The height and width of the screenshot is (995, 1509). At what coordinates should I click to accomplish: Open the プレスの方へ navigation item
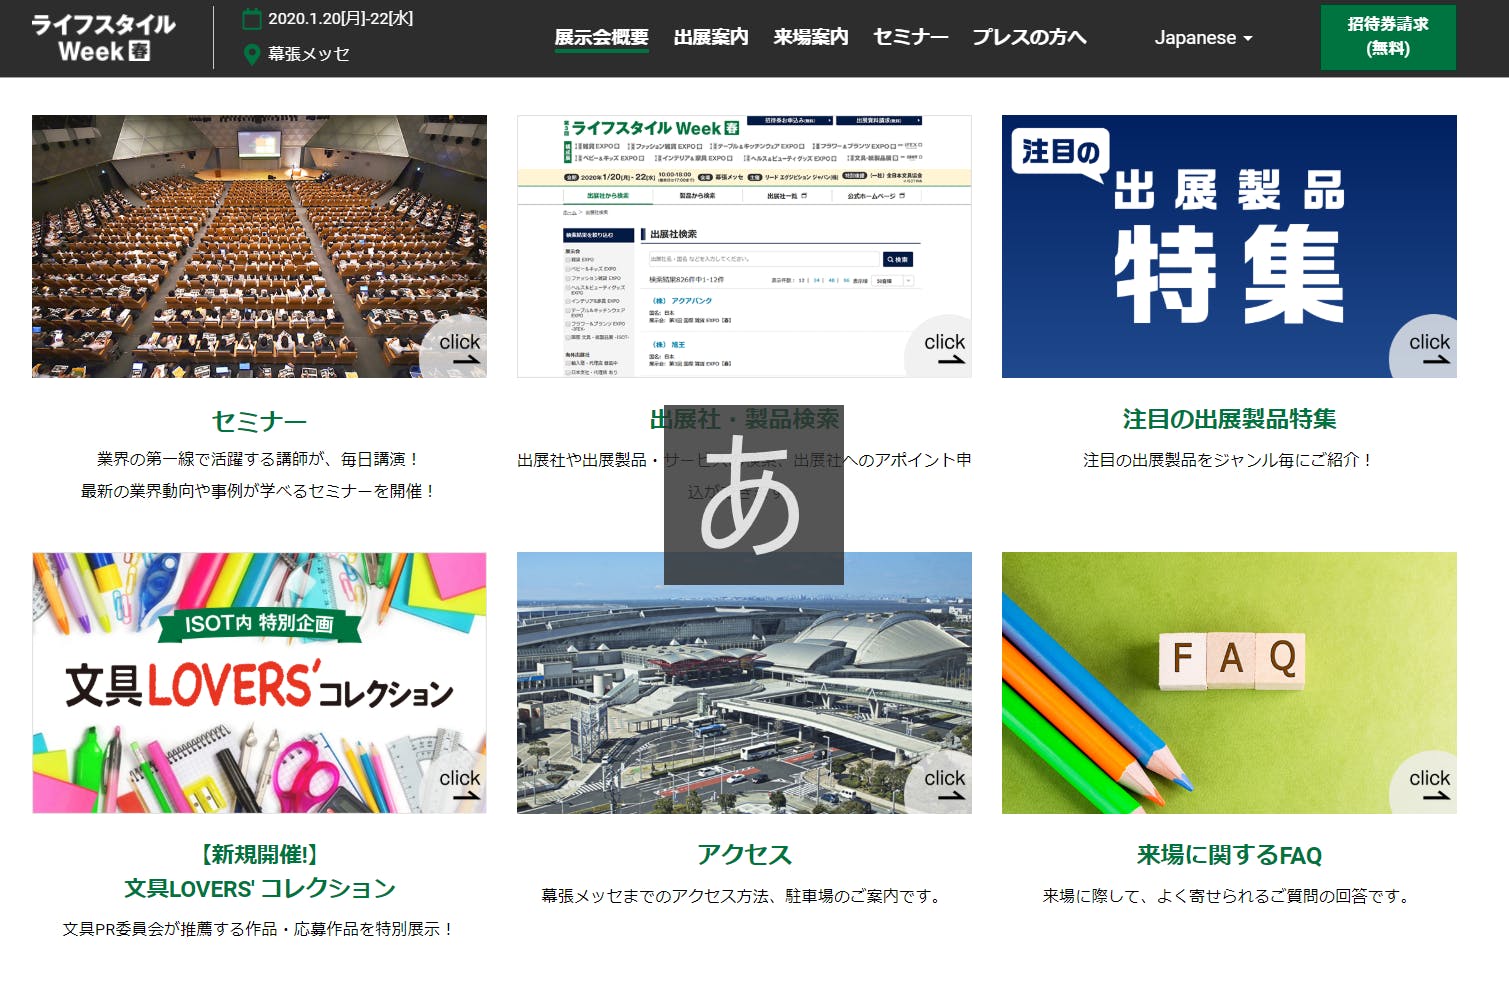[1029, 38]
